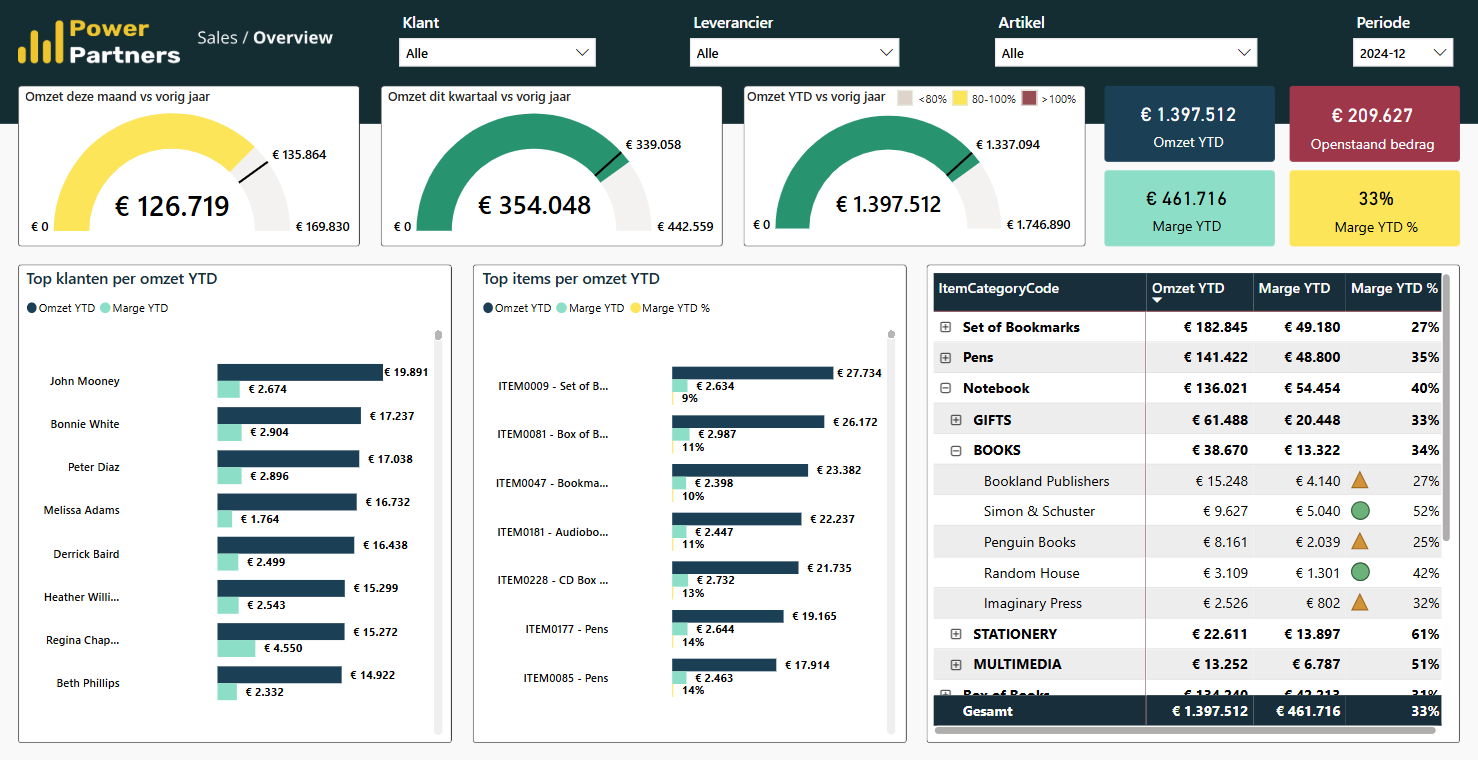Open the Leverancier dropdown filter
Viewport: 1478px width, 760px height.
(x=794, y=53)
